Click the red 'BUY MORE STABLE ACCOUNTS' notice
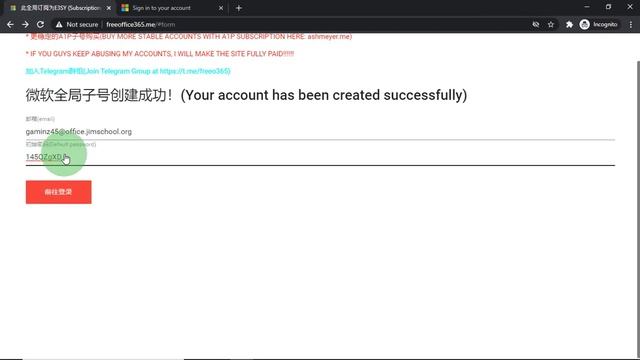This screenshot has height=360, width=640. click(189, 37)
